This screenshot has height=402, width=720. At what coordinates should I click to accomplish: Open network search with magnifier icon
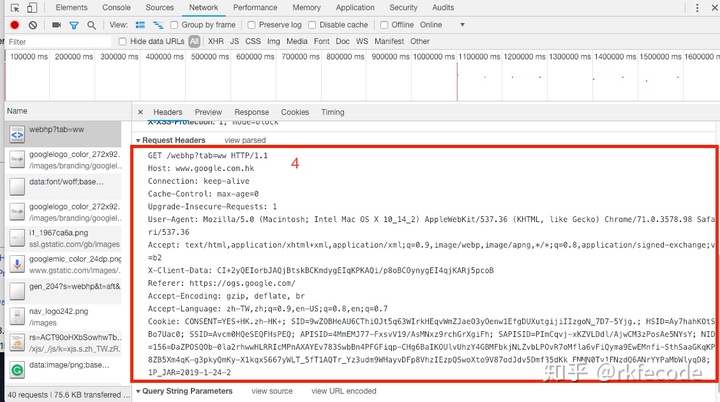[x=91, y=25]
